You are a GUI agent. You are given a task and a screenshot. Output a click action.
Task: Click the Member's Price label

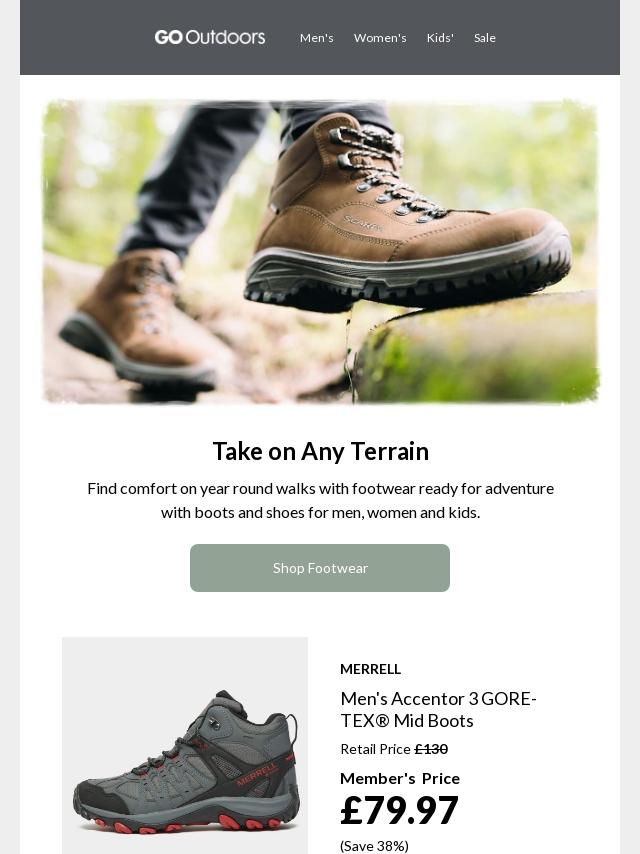tap(400, 779)
